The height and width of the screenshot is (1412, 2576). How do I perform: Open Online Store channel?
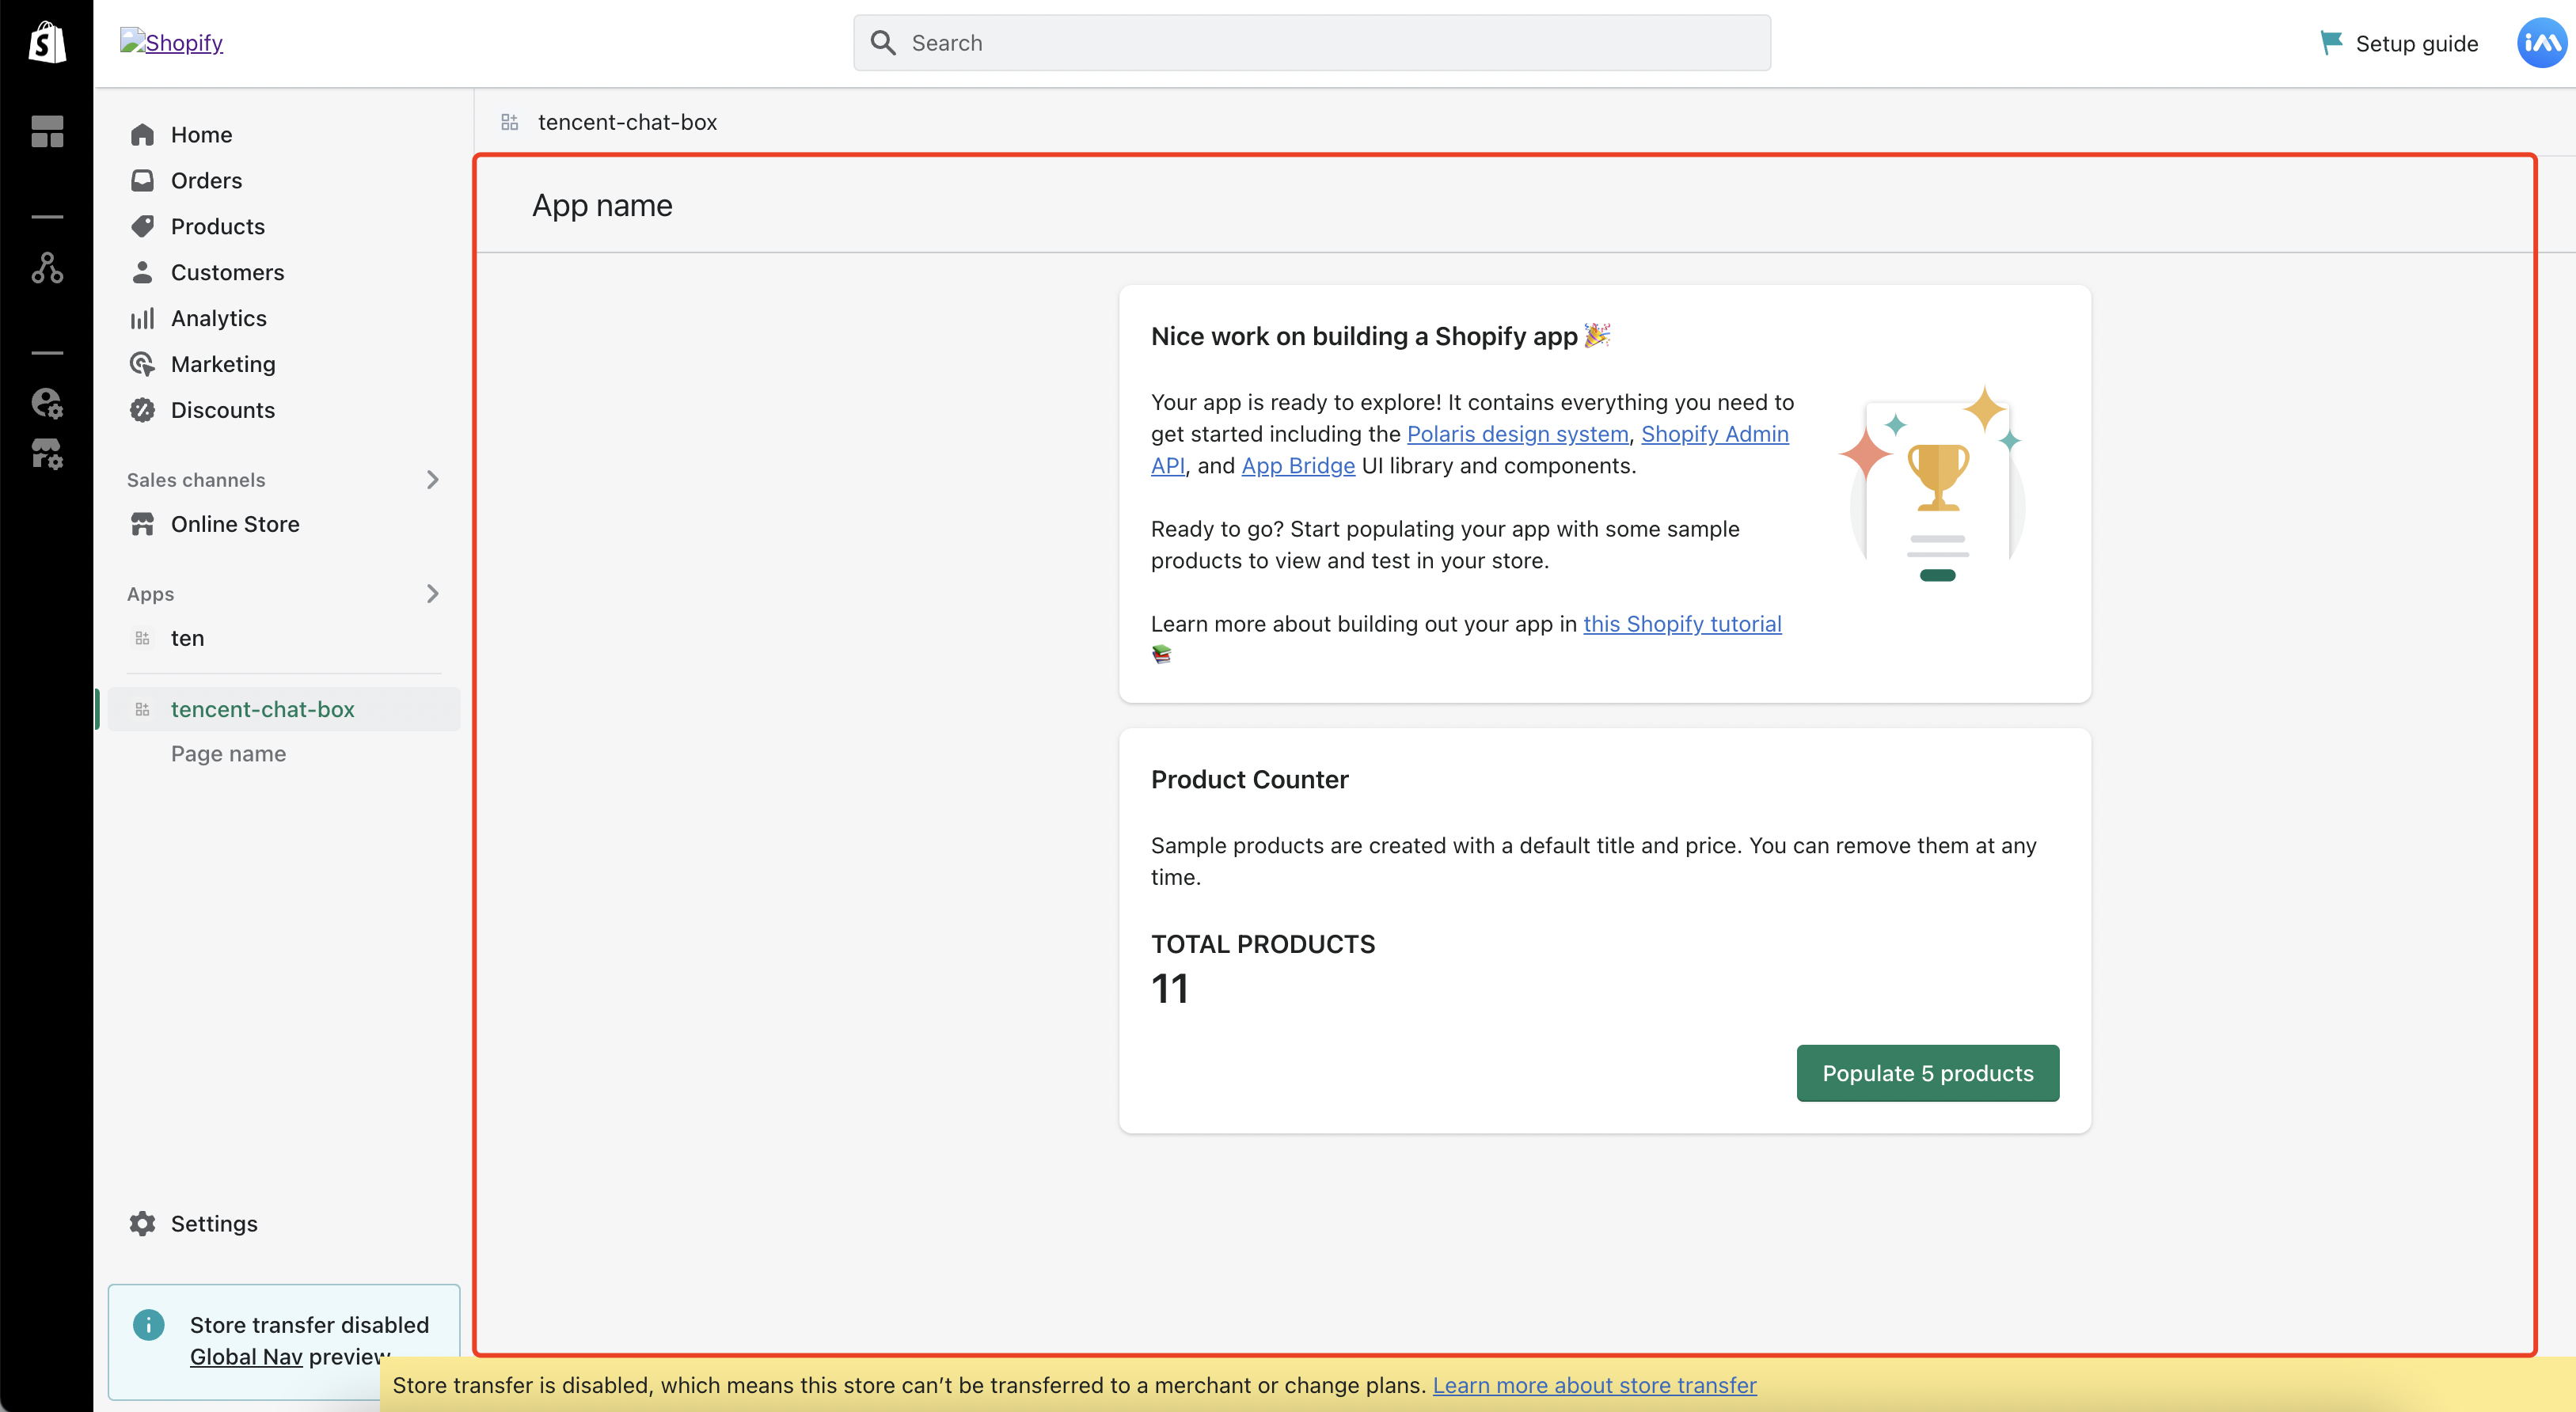pos(235,524)
